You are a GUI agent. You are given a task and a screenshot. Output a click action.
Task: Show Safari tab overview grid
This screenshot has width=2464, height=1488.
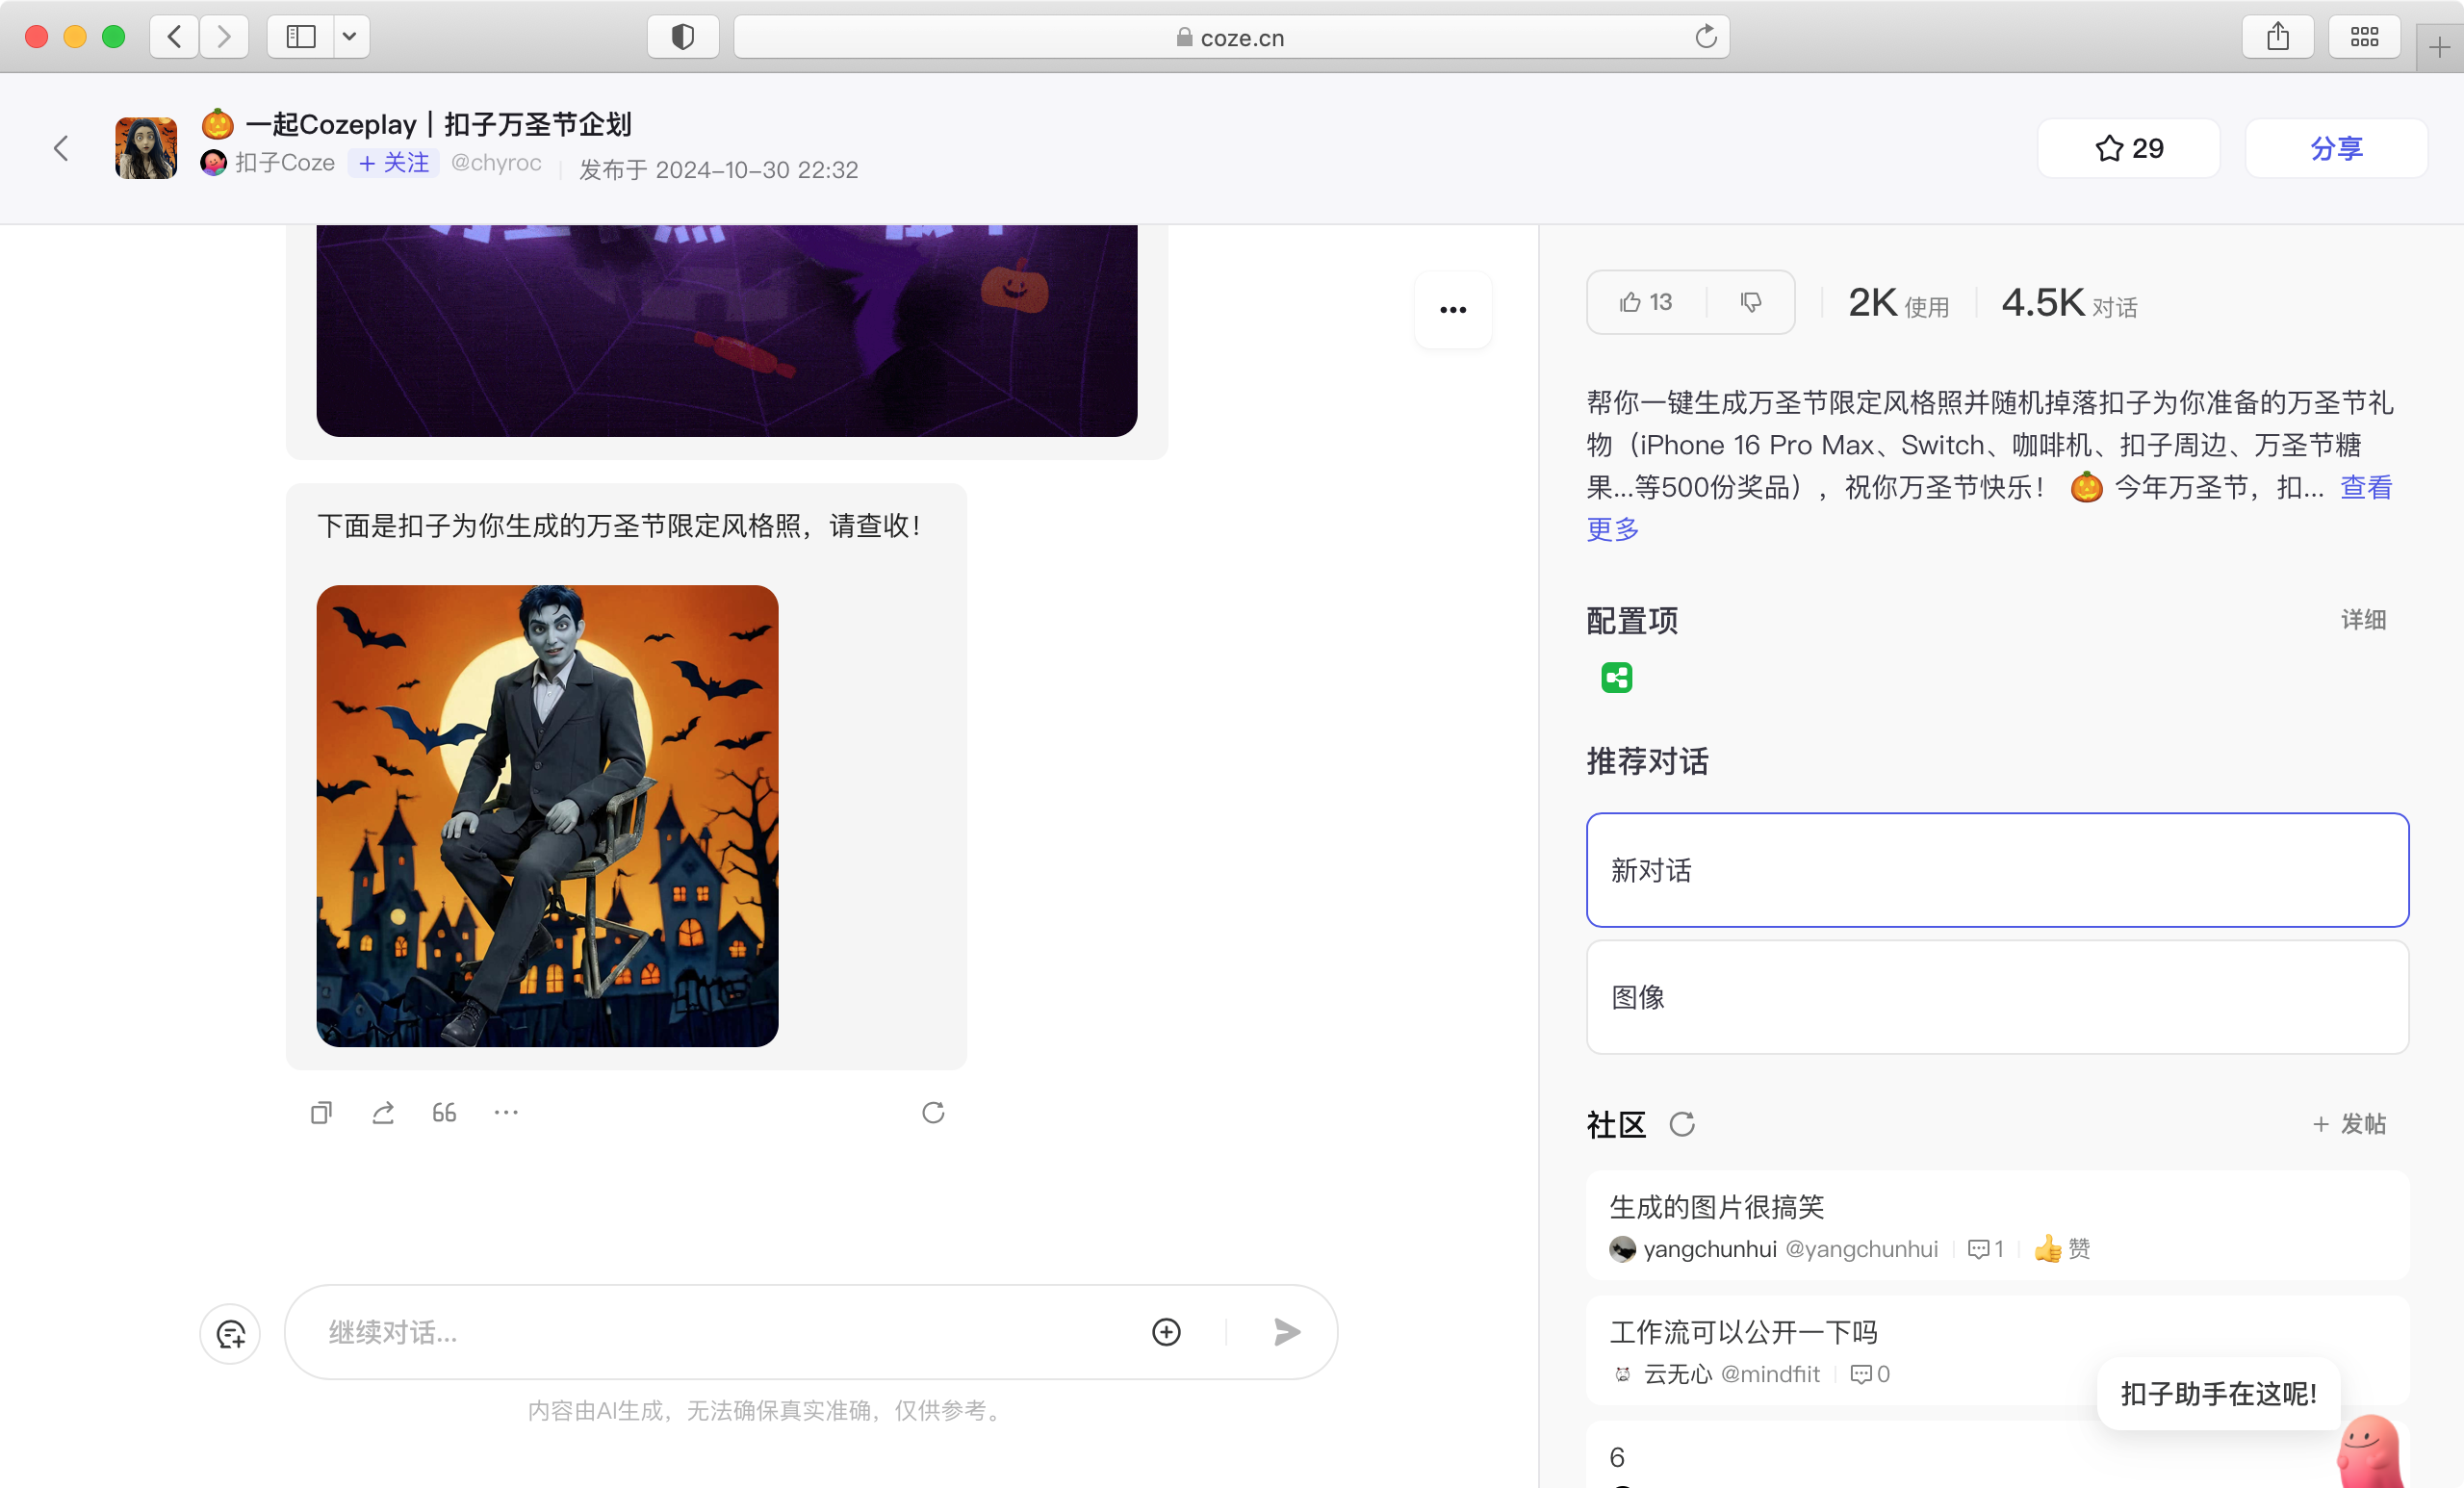[x=2364, y=37]
